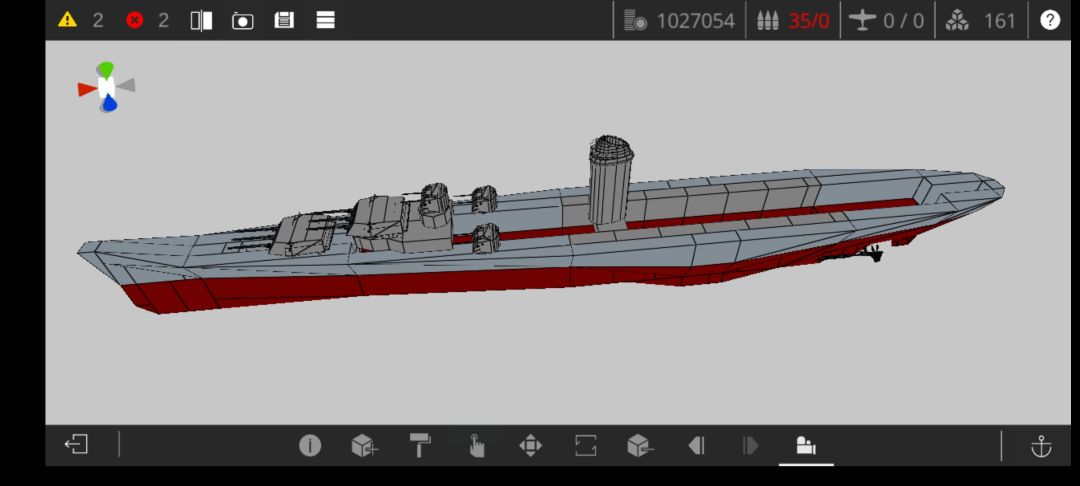Choose the hand pointer select tool
Screen dimensions: 1080x486
point(476,445)
